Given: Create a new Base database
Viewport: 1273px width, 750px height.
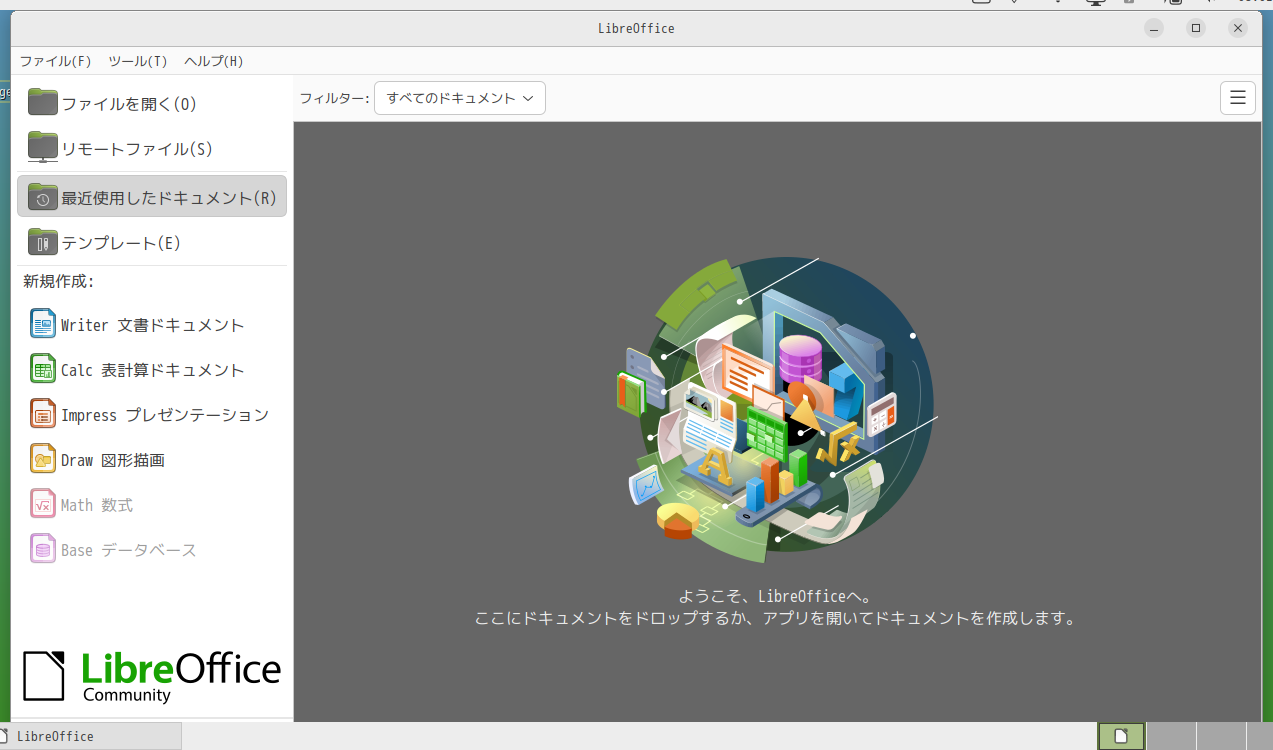Looking at the screenshot, I should click(114, 550).
